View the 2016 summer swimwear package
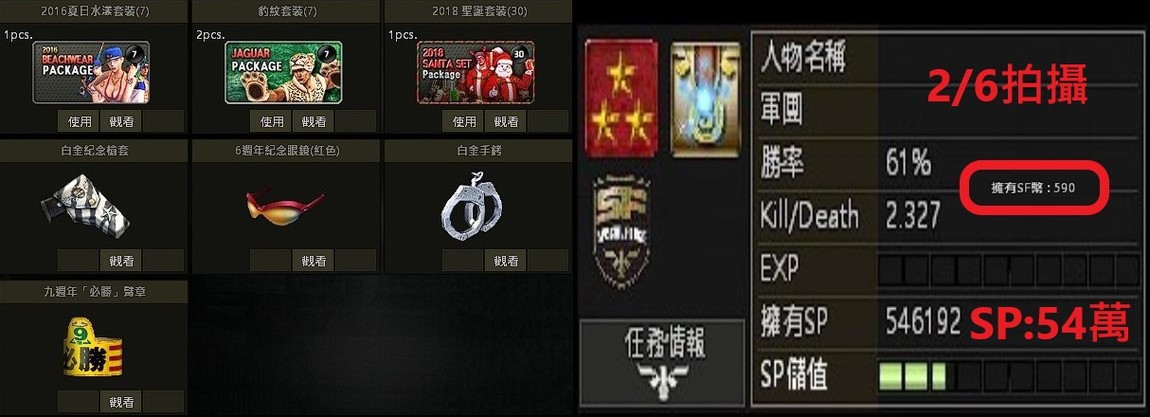 121,121
